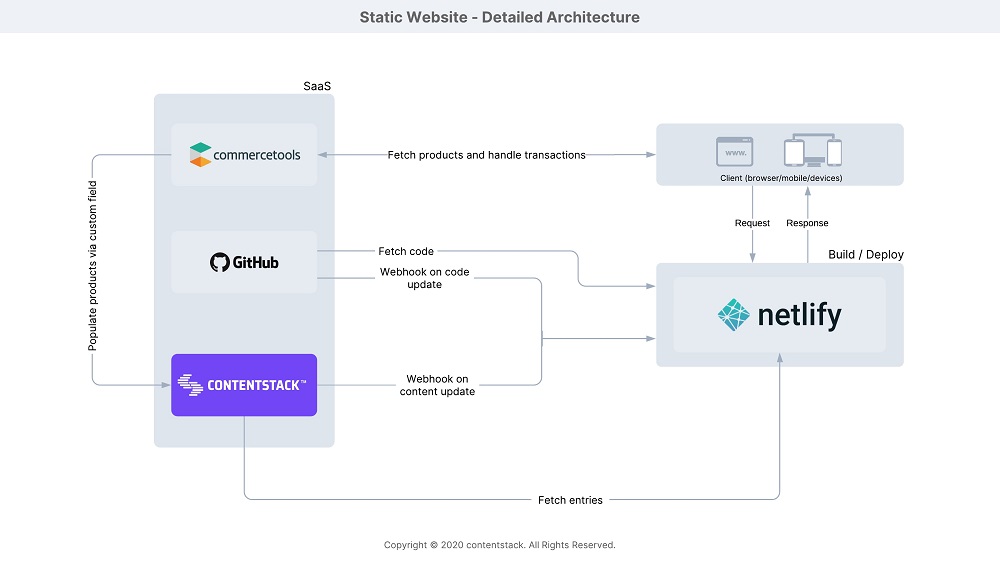Image resolution: width=1000 pixels, height=562 pixels.
Task: Click the 'SaaS' group heading
Action: tap(317, 86)
